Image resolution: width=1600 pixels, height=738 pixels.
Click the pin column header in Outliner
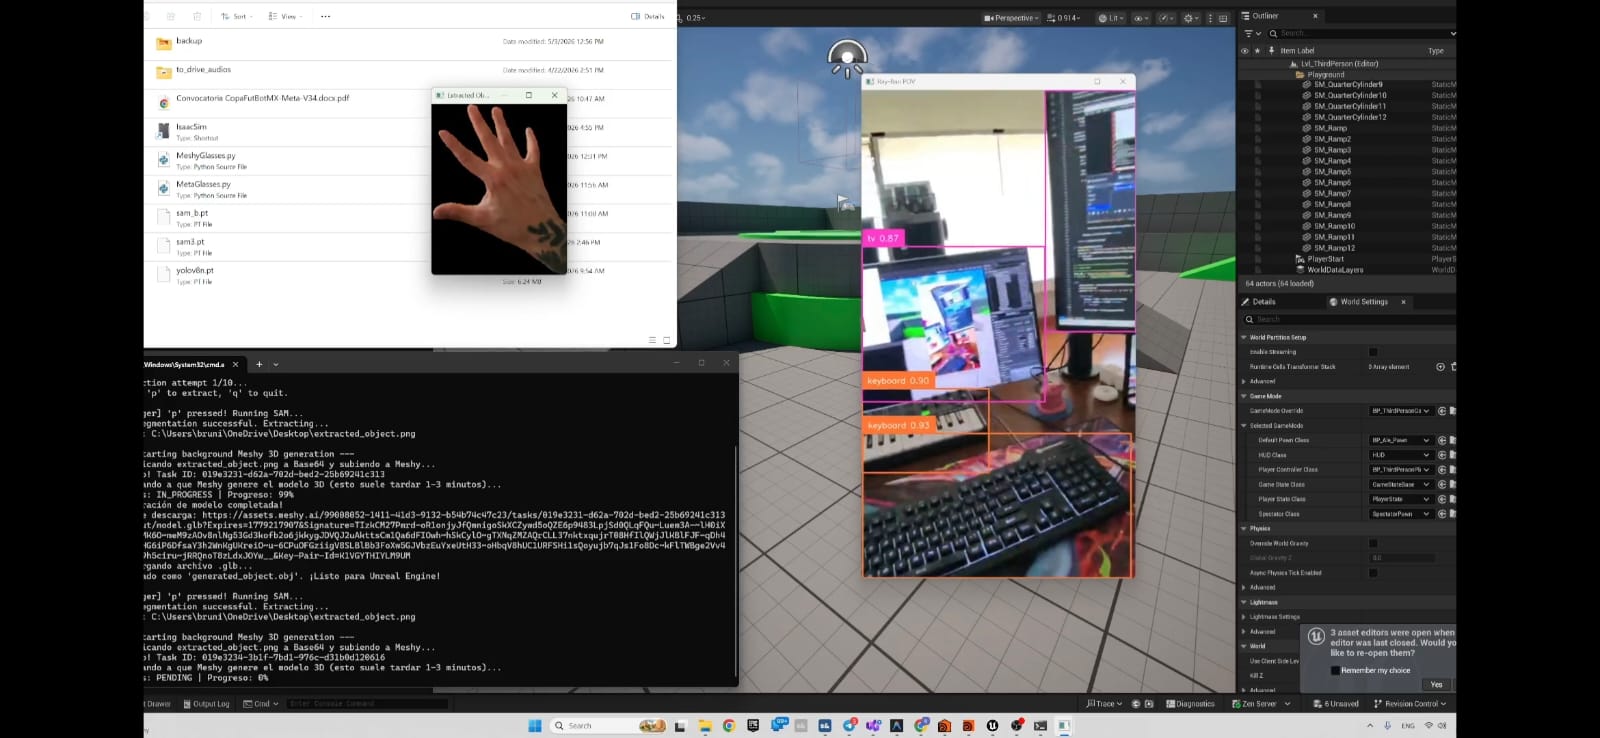click(1272, 50)
